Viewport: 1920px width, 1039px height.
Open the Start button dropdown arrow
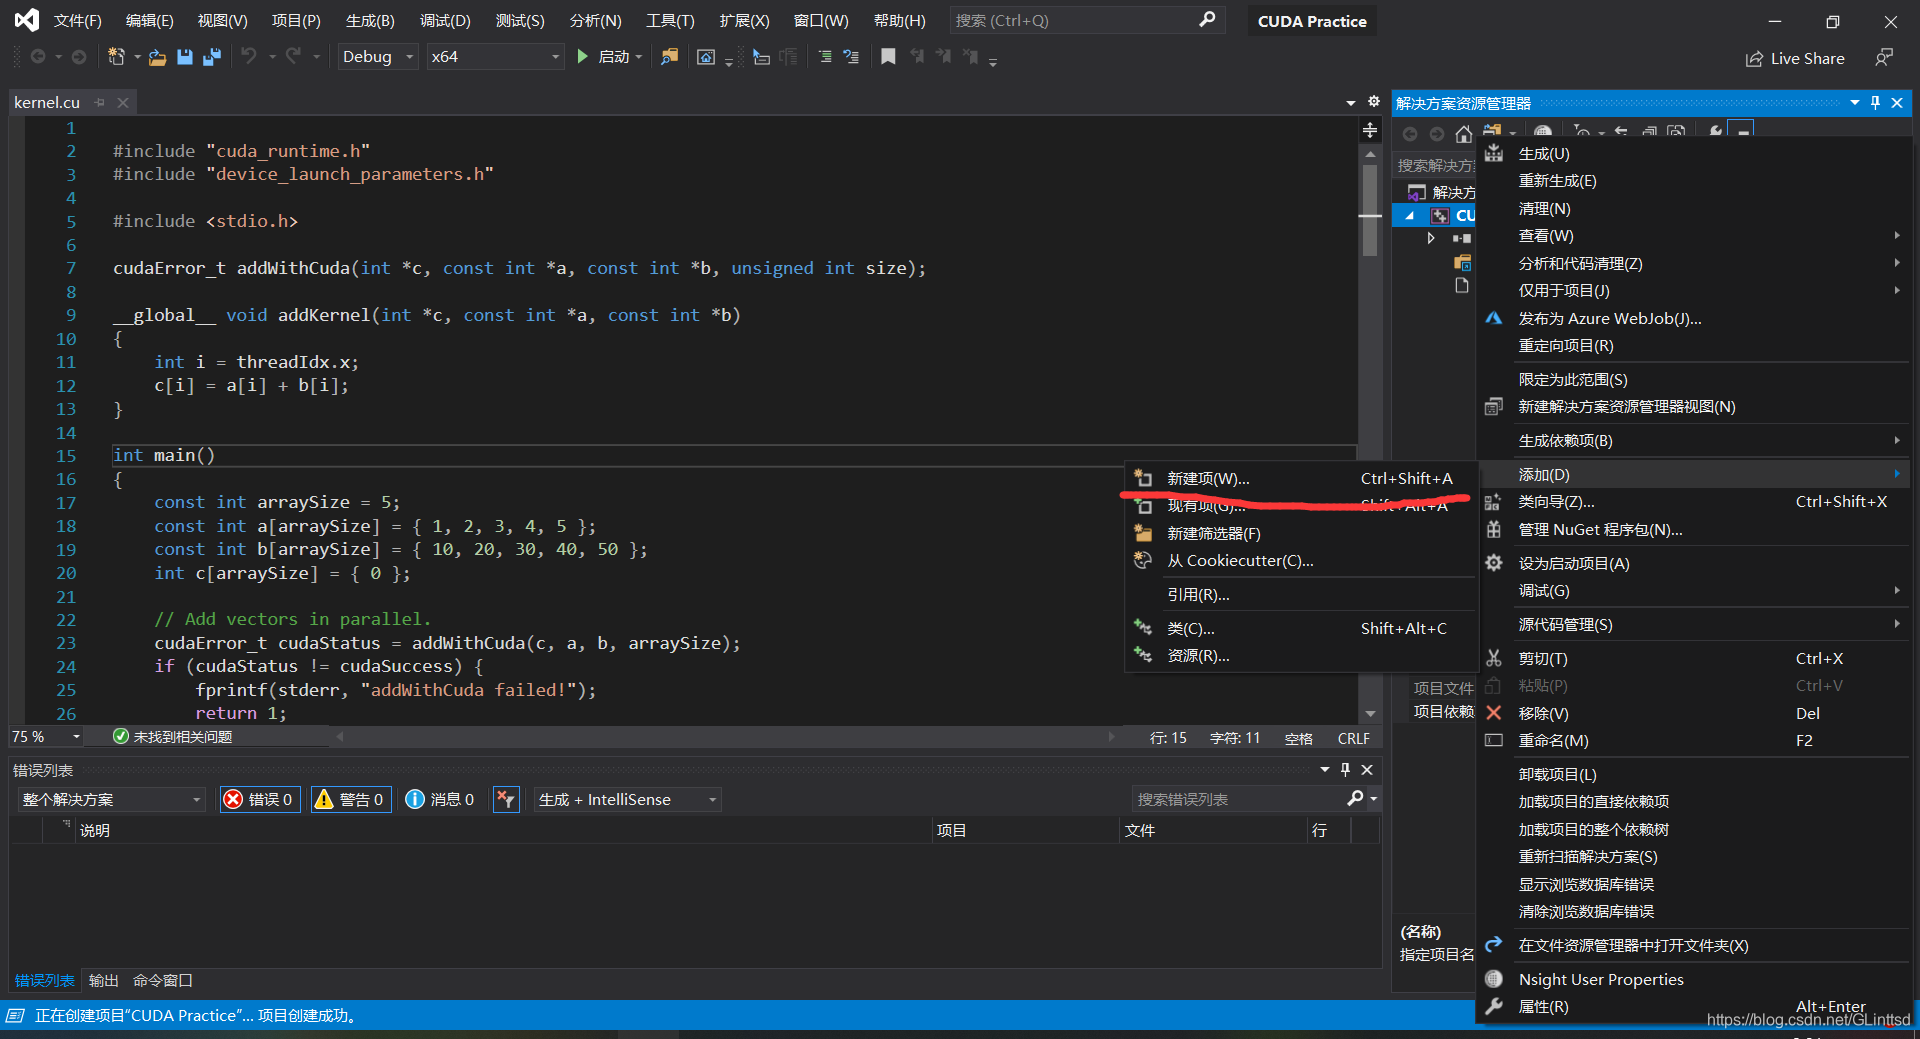pyautogui.click(x=639, y=57)
